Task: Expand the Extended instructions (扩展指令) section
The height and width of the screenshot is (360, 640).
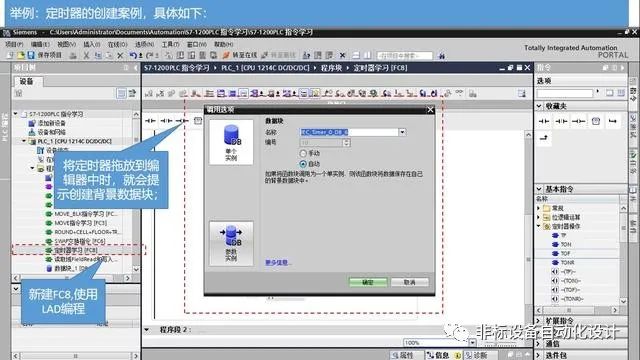Action: coord(539,321)
